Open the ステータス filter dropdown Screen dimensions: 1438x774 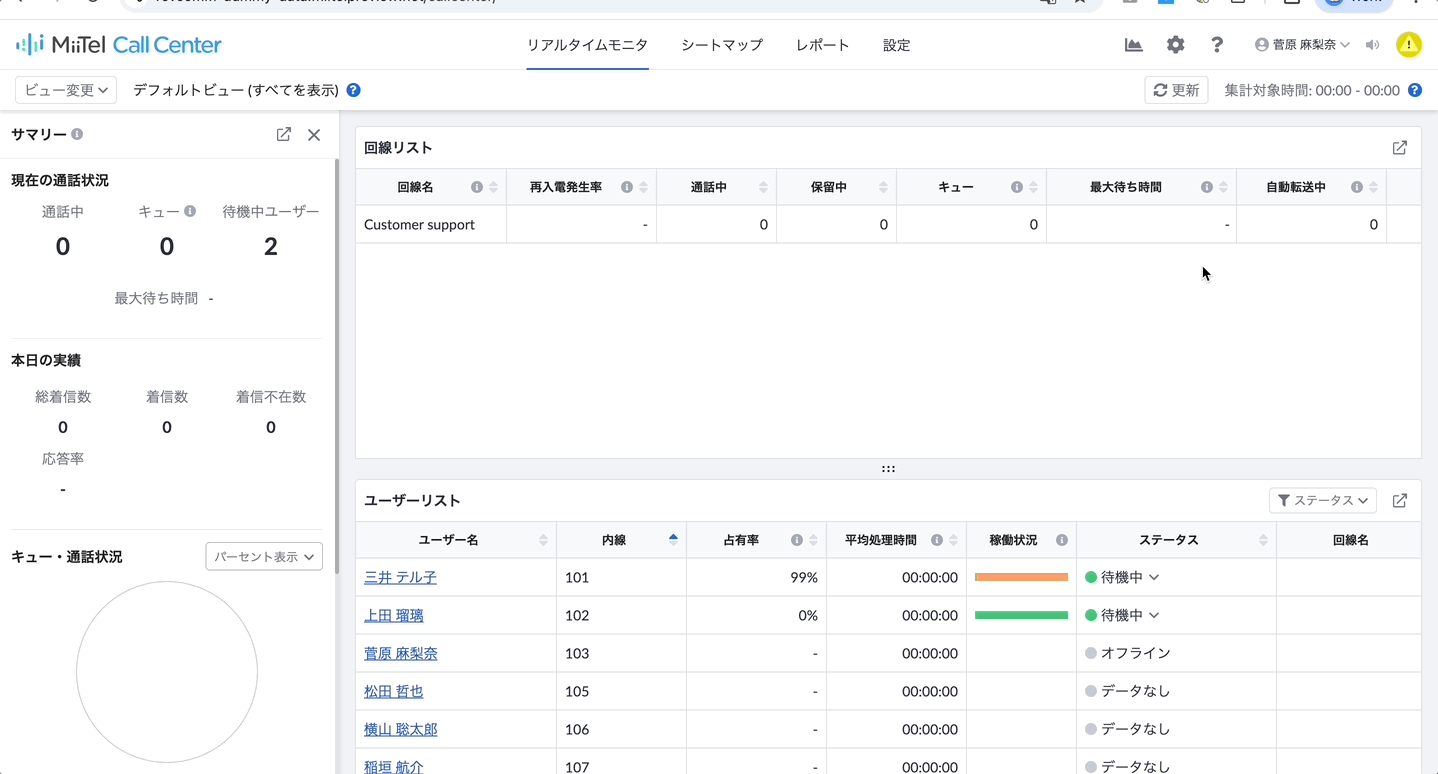click(x=1322, y=501)
